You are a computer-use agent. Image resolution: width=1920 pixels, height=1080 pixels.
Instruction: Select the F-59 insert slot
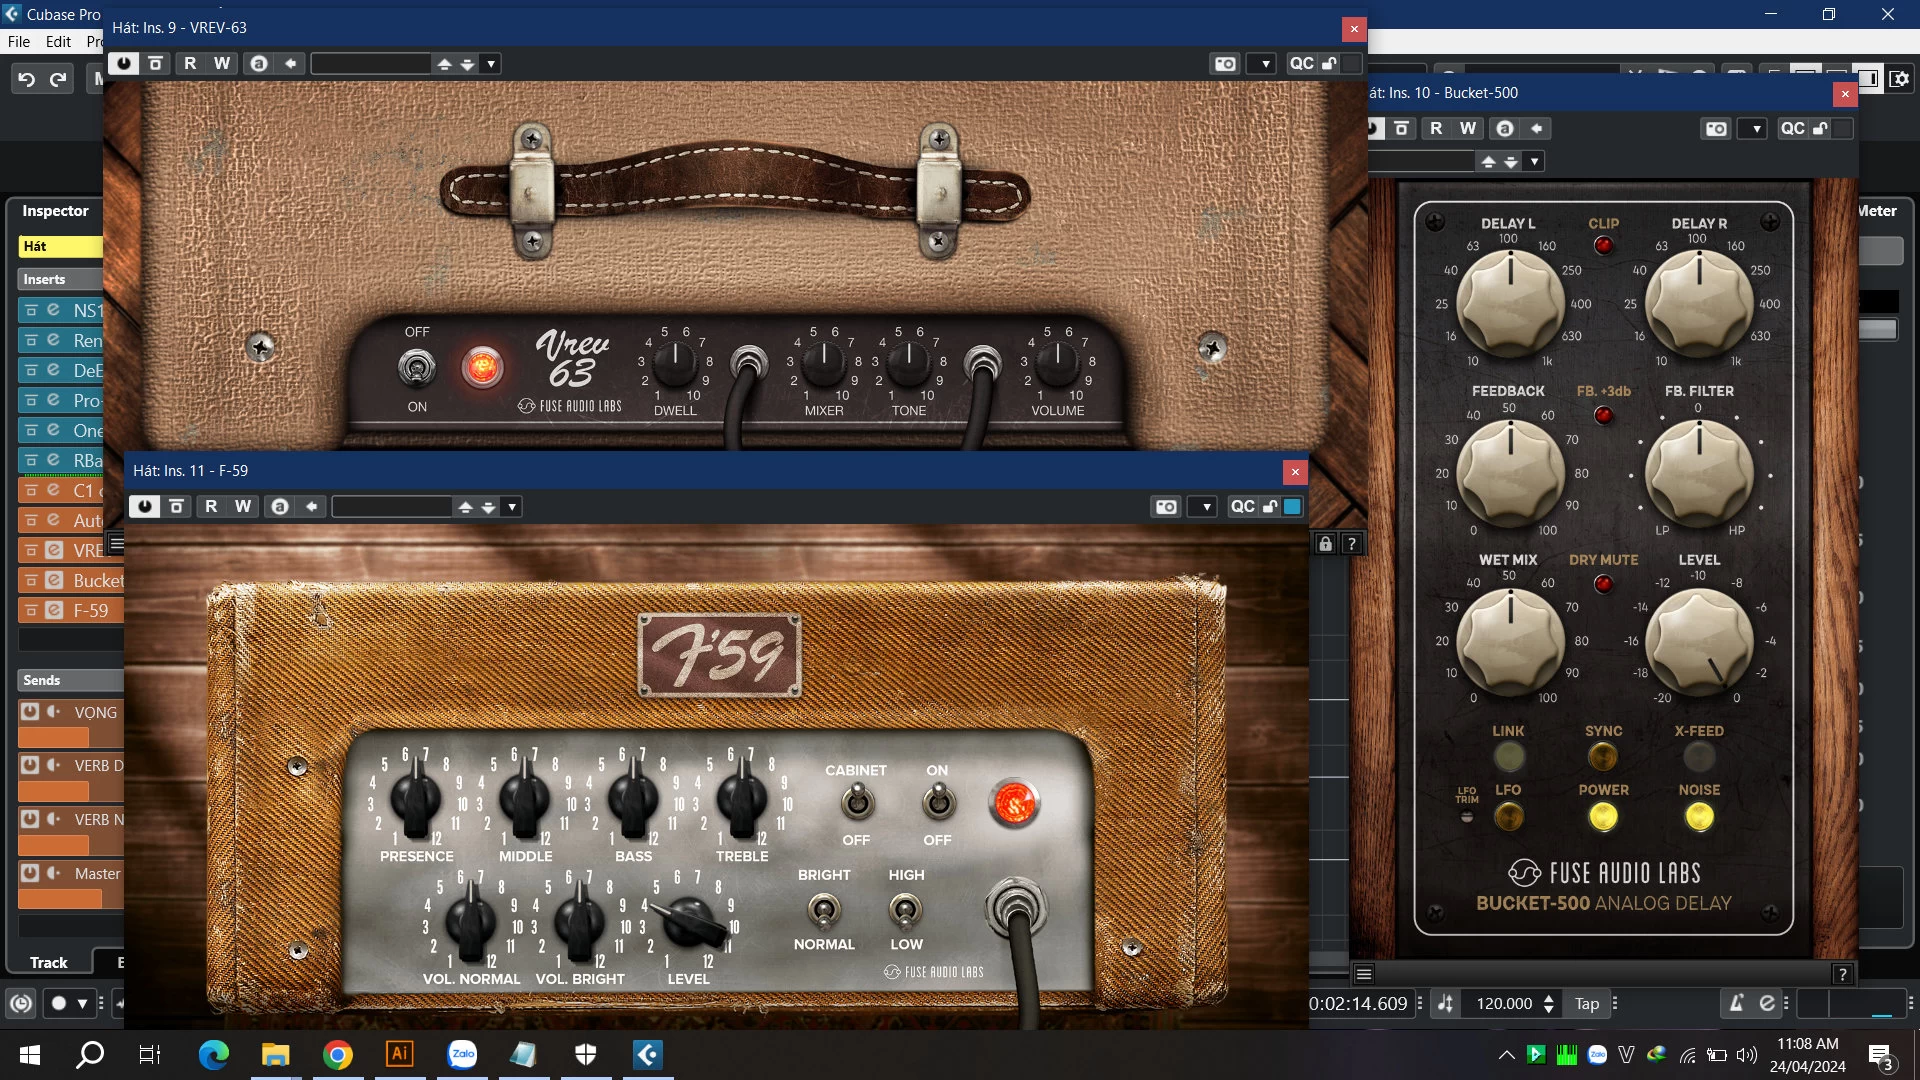coord(71,610)
